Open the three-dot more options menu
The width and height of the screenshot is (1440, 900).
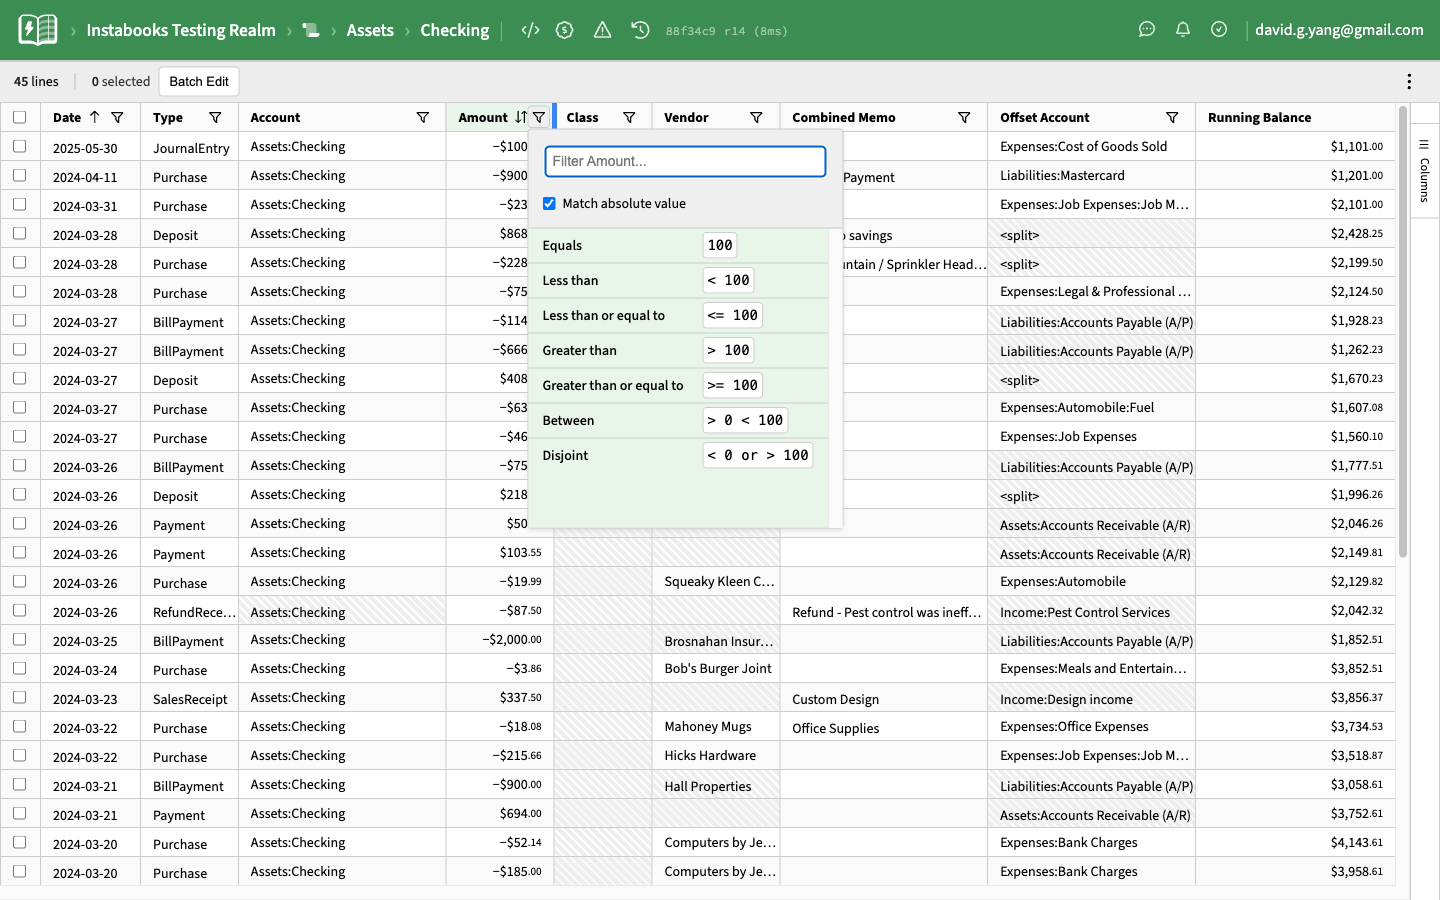[x=1409, y=82]
